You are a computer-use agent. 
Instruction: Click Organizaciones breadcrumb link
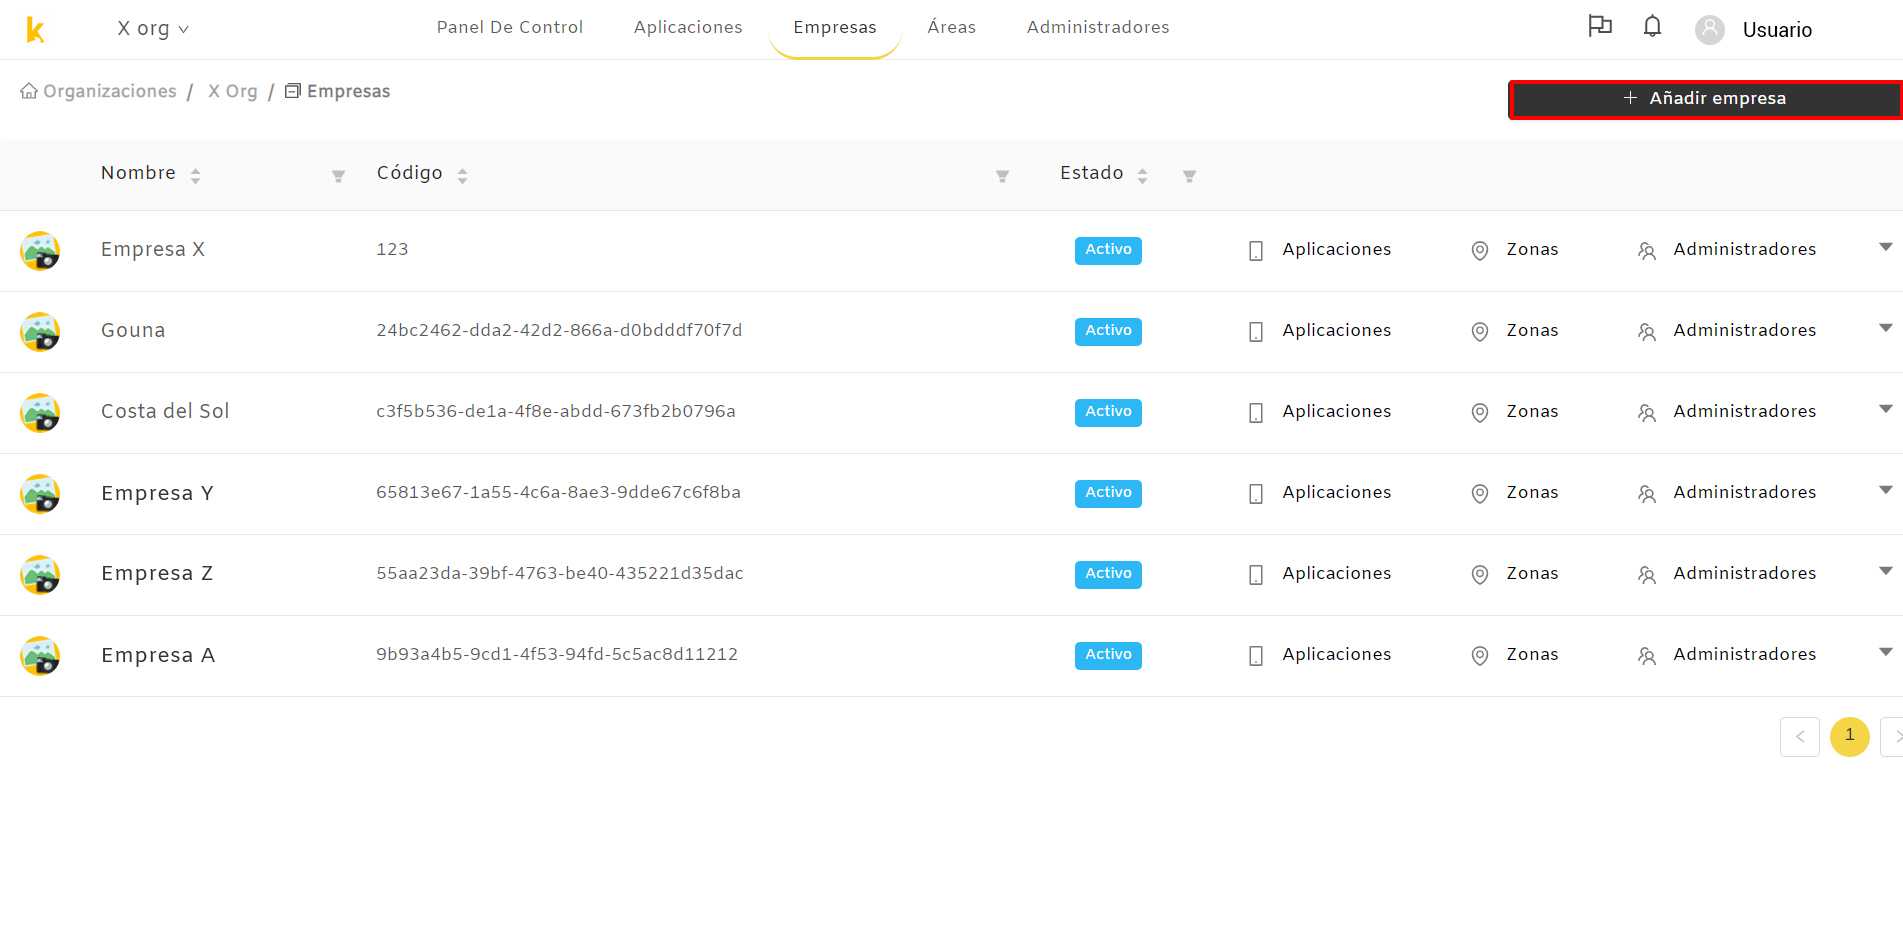point(98,91)
